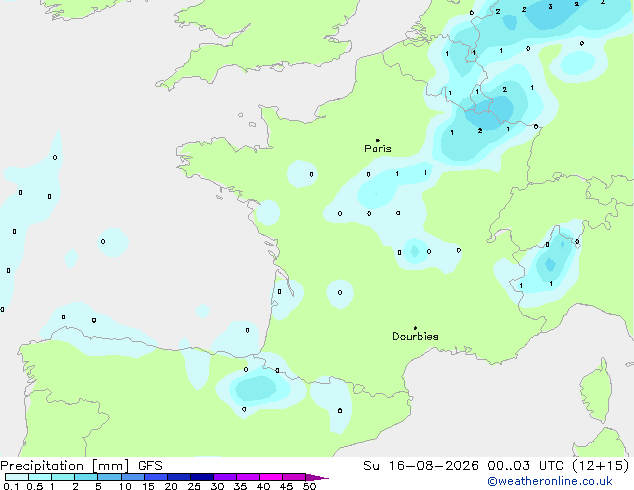
Task: Click the legend arrow tip beyond 50 mm
Action: click(x=317, y=477)
